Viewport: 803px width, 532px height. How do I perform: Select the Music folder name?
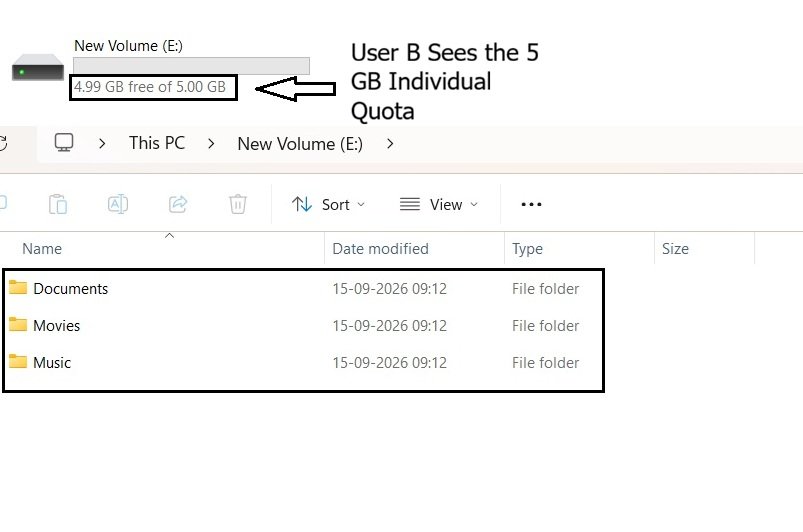click(x=52, y=363)
